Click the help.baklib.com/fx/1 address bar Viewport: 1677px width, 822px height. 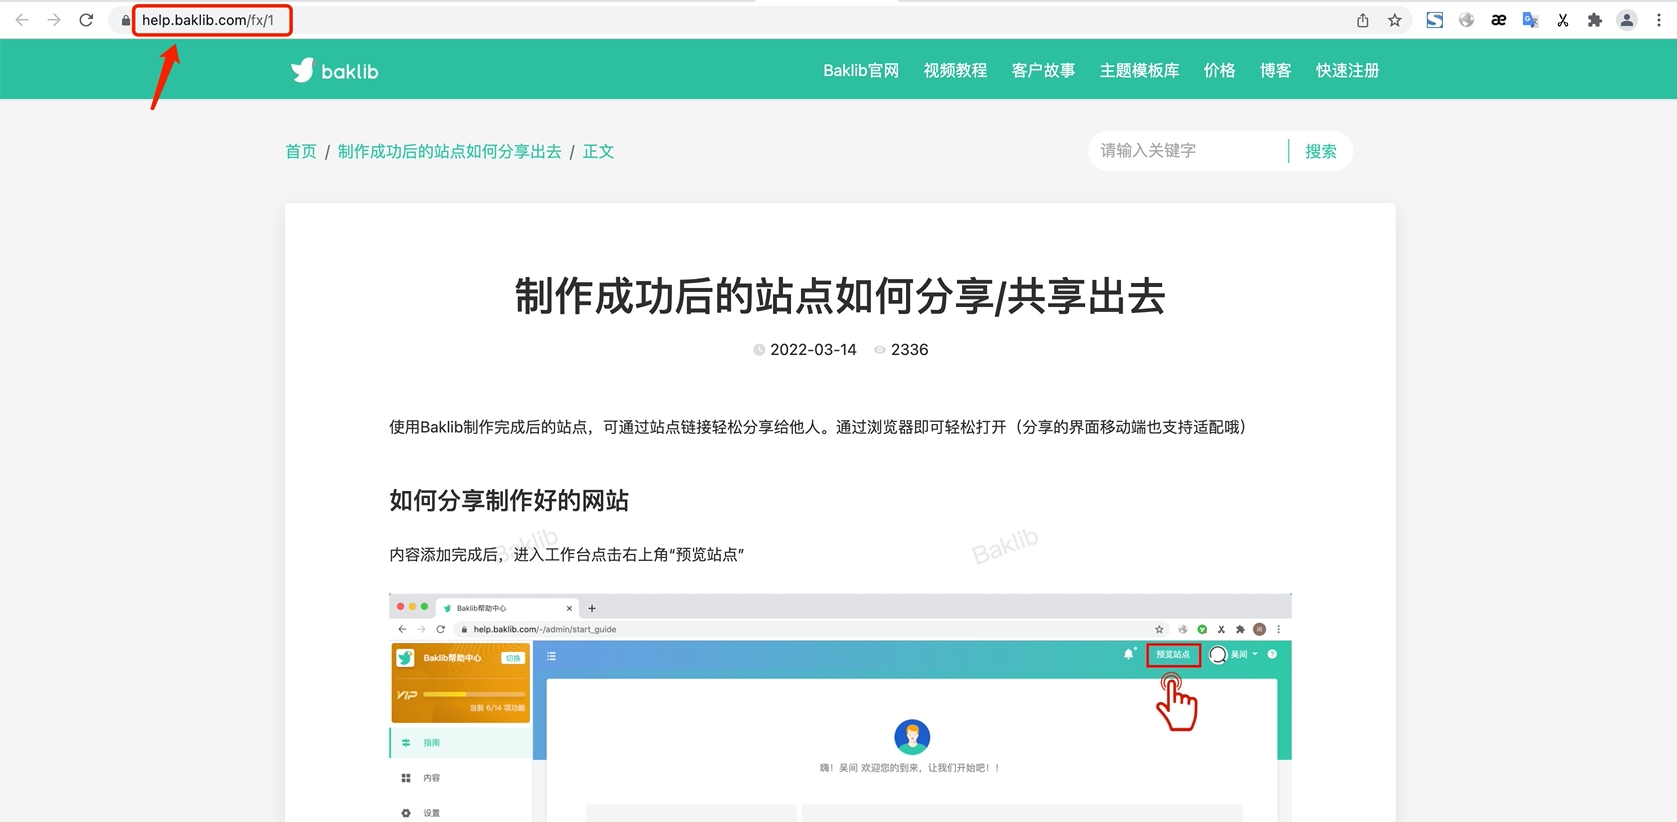click(208, 20)
